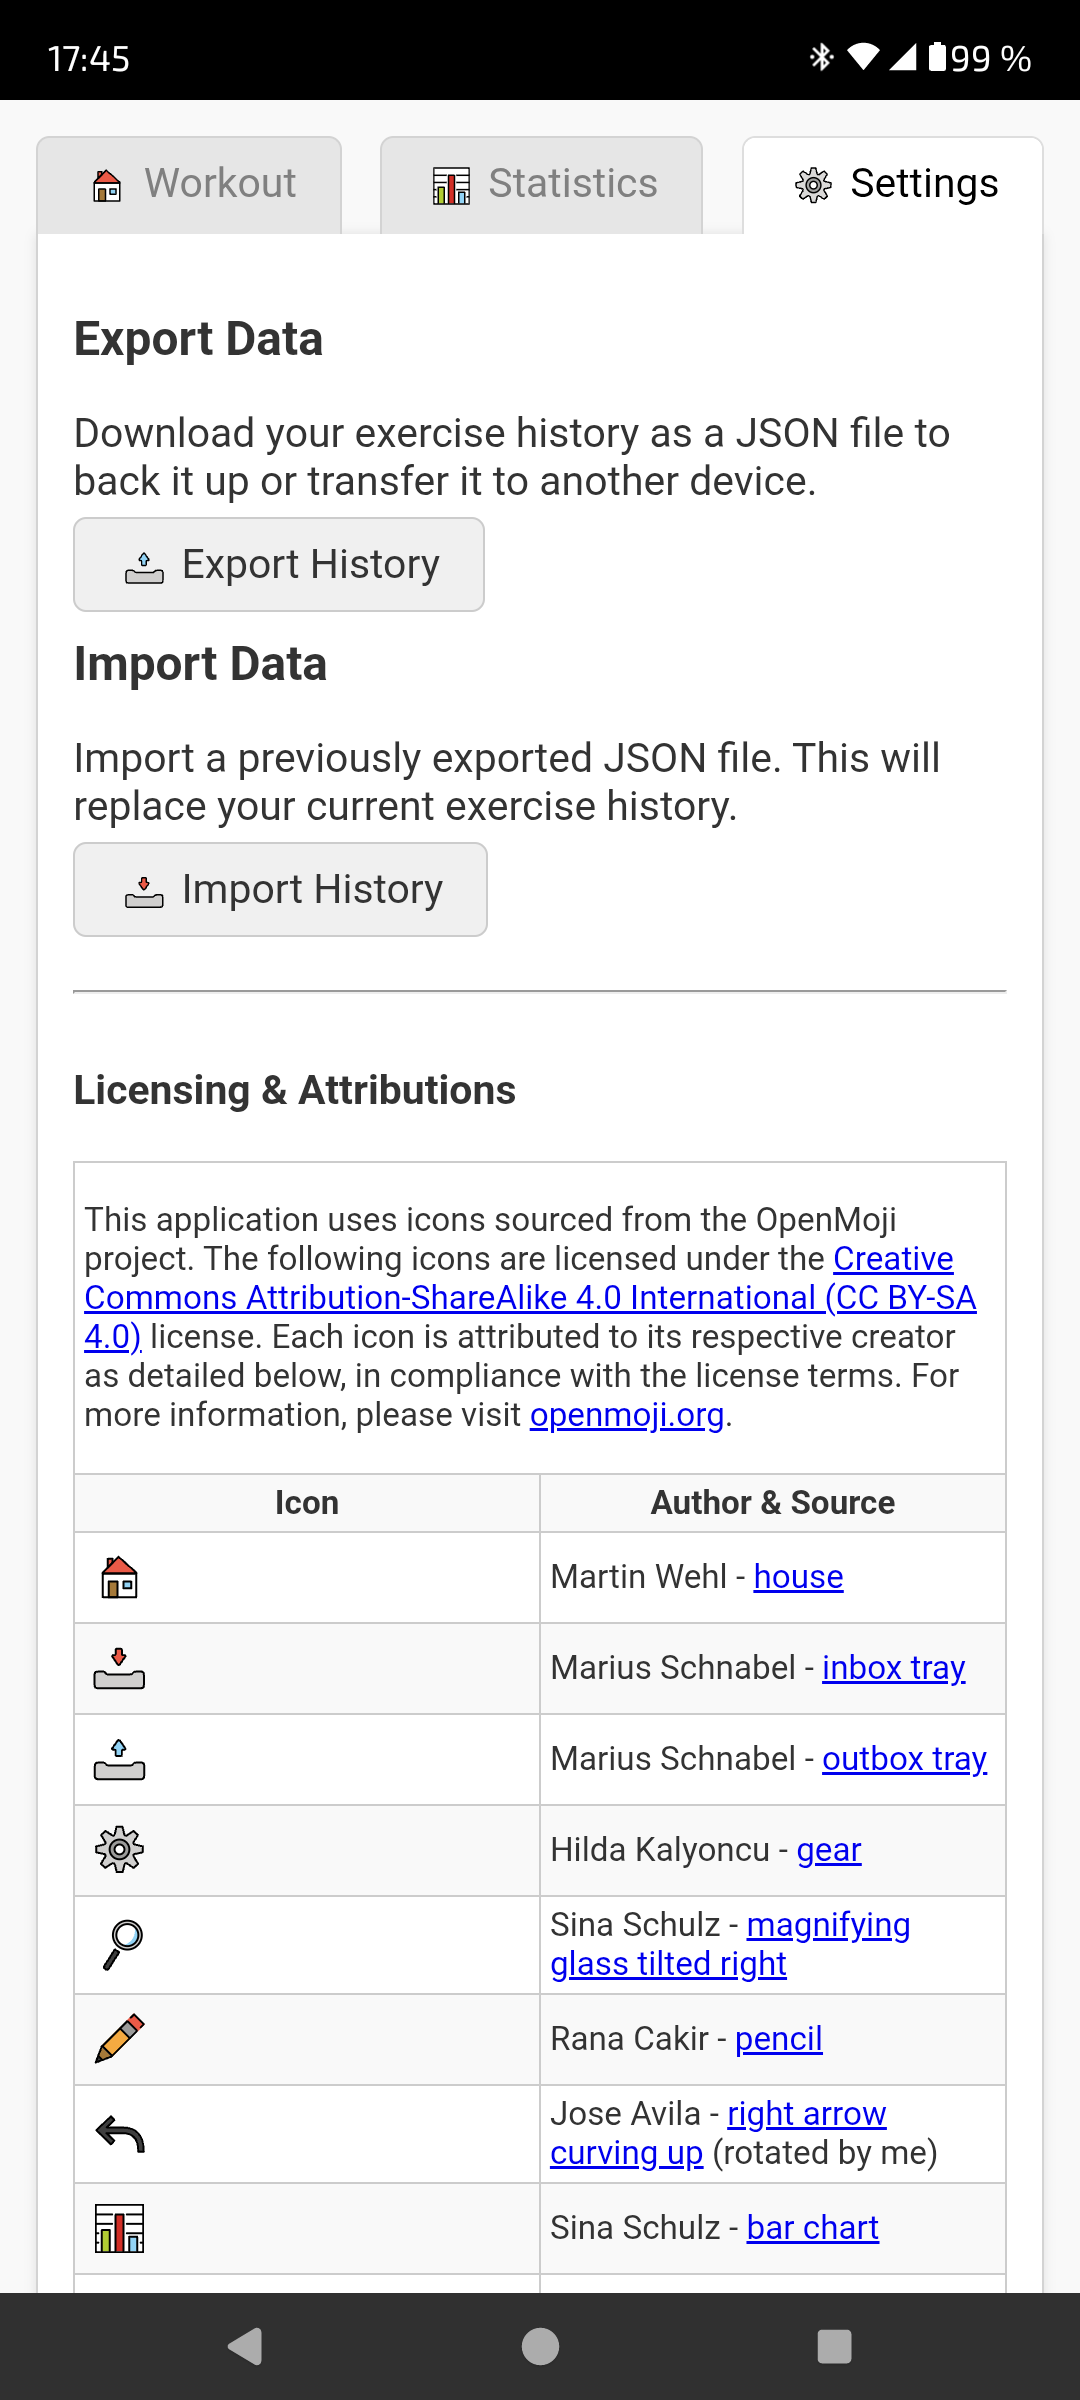This screenshot has height=2400, width=1080.
Task: Switch to the Workout tab
Action: pyautogui.click(x=190, y=185)
